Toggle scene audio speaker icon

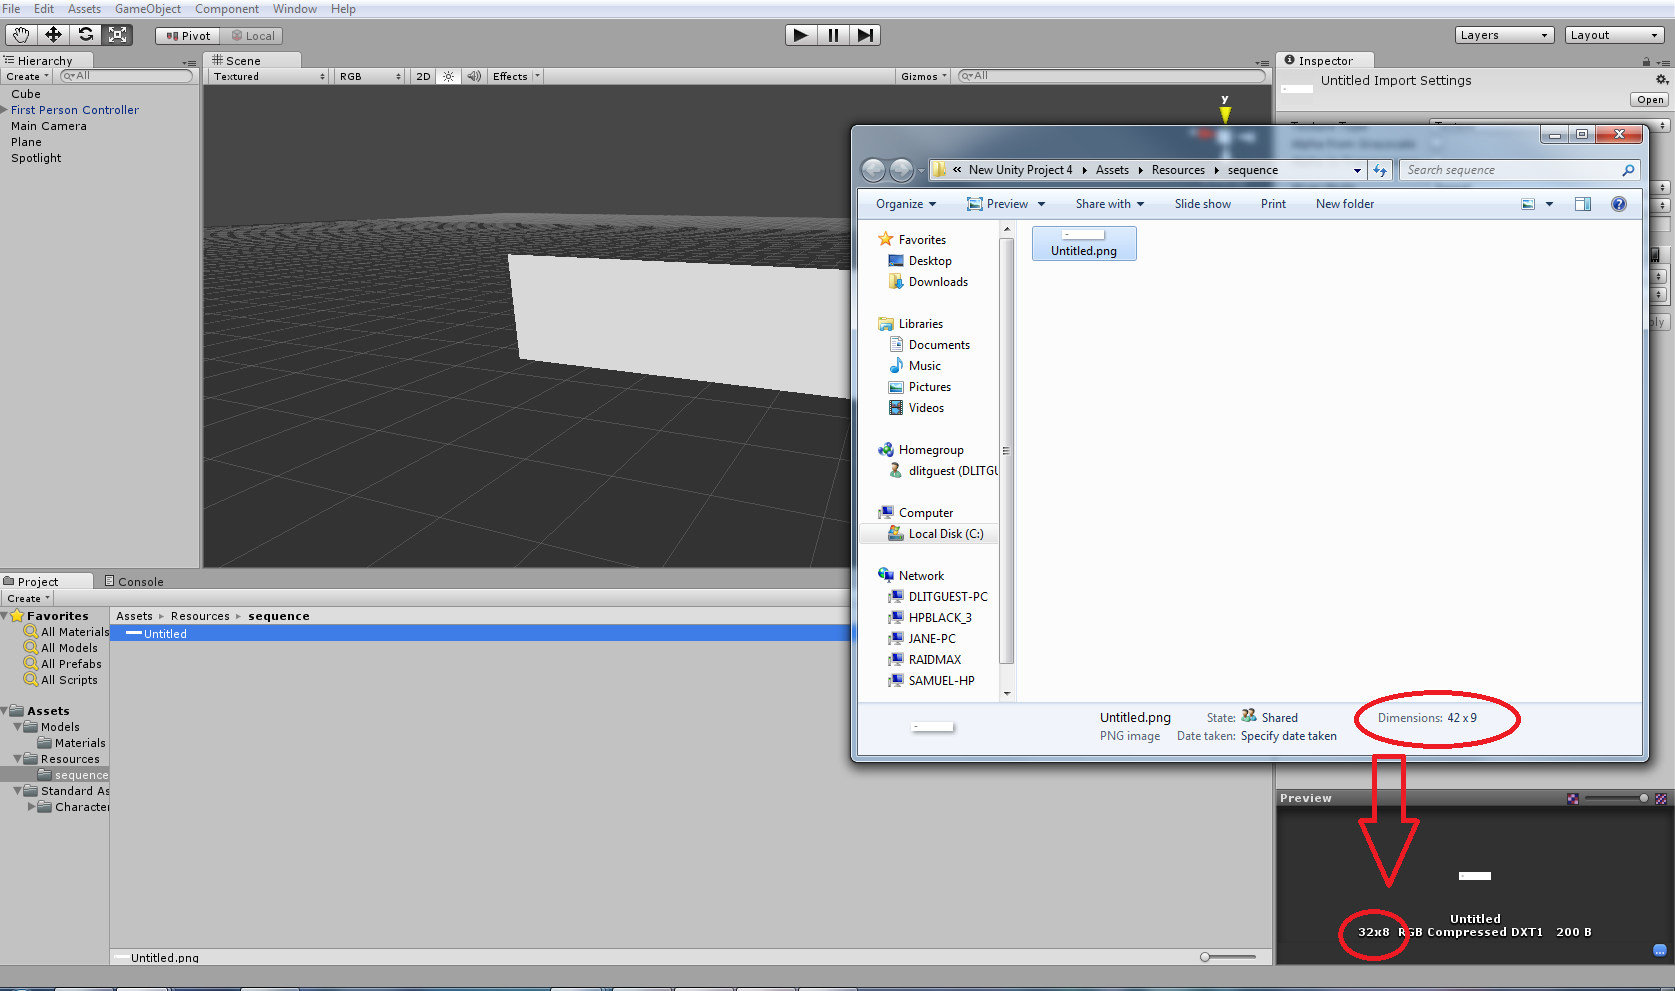click(474, 76)
